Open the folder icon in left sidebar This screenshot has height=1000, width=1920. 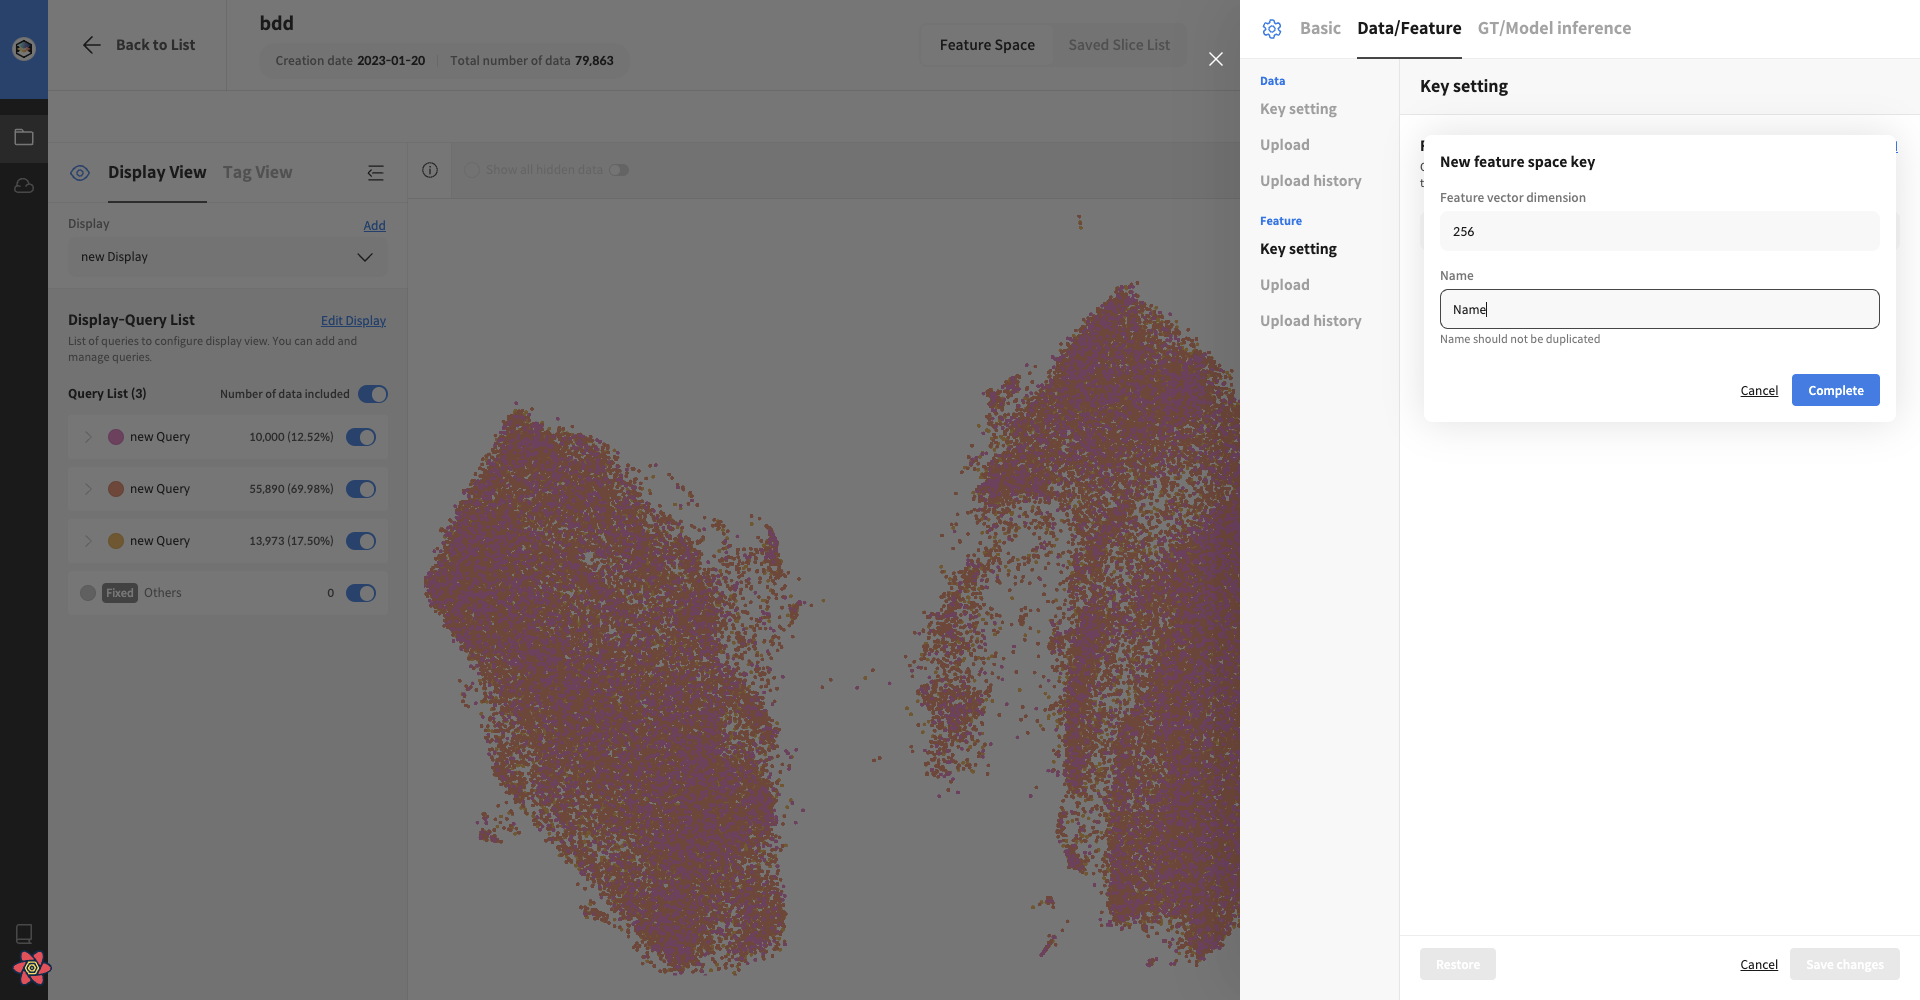click(24, 137)
